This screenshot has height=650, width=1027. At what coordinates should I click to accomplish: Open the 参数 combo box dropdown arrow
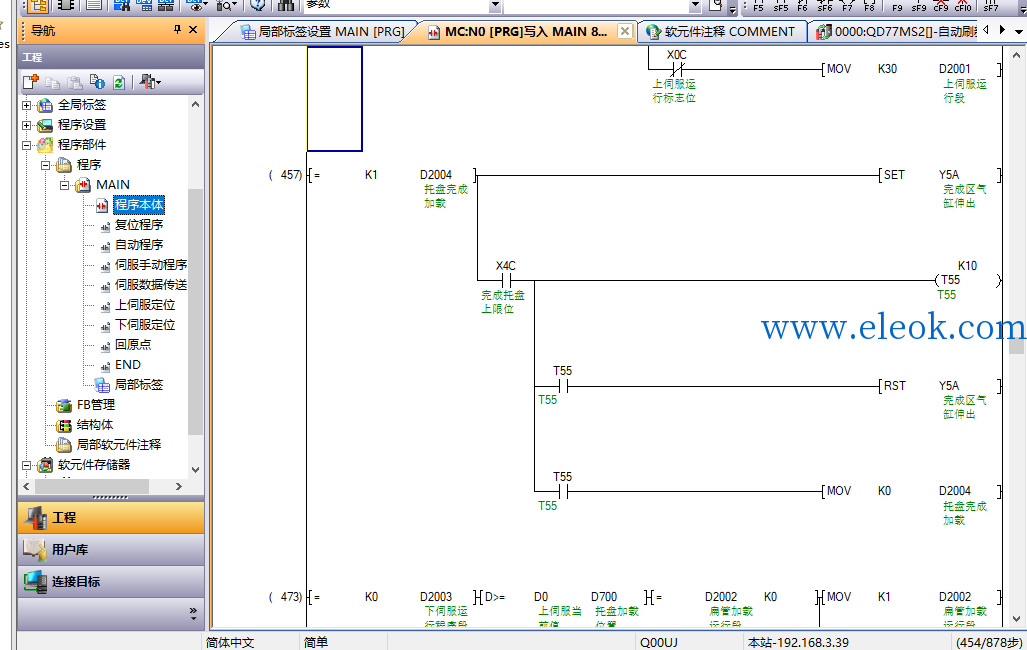[x=495, y=5]
